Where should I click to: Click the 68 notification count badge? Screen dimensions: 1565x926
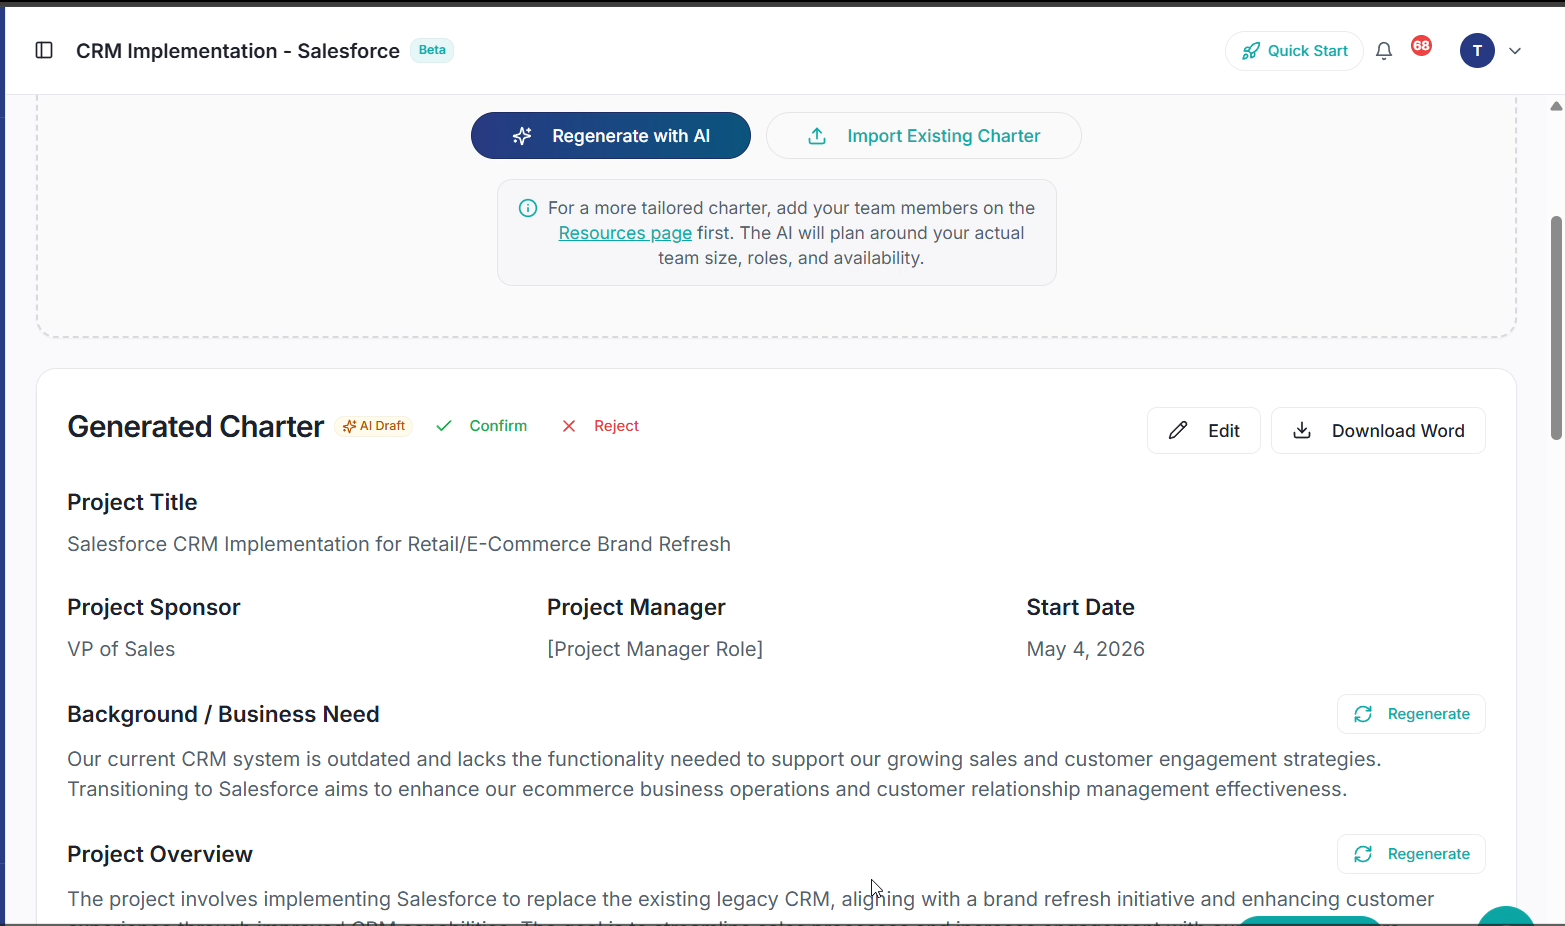point(1421,45)
